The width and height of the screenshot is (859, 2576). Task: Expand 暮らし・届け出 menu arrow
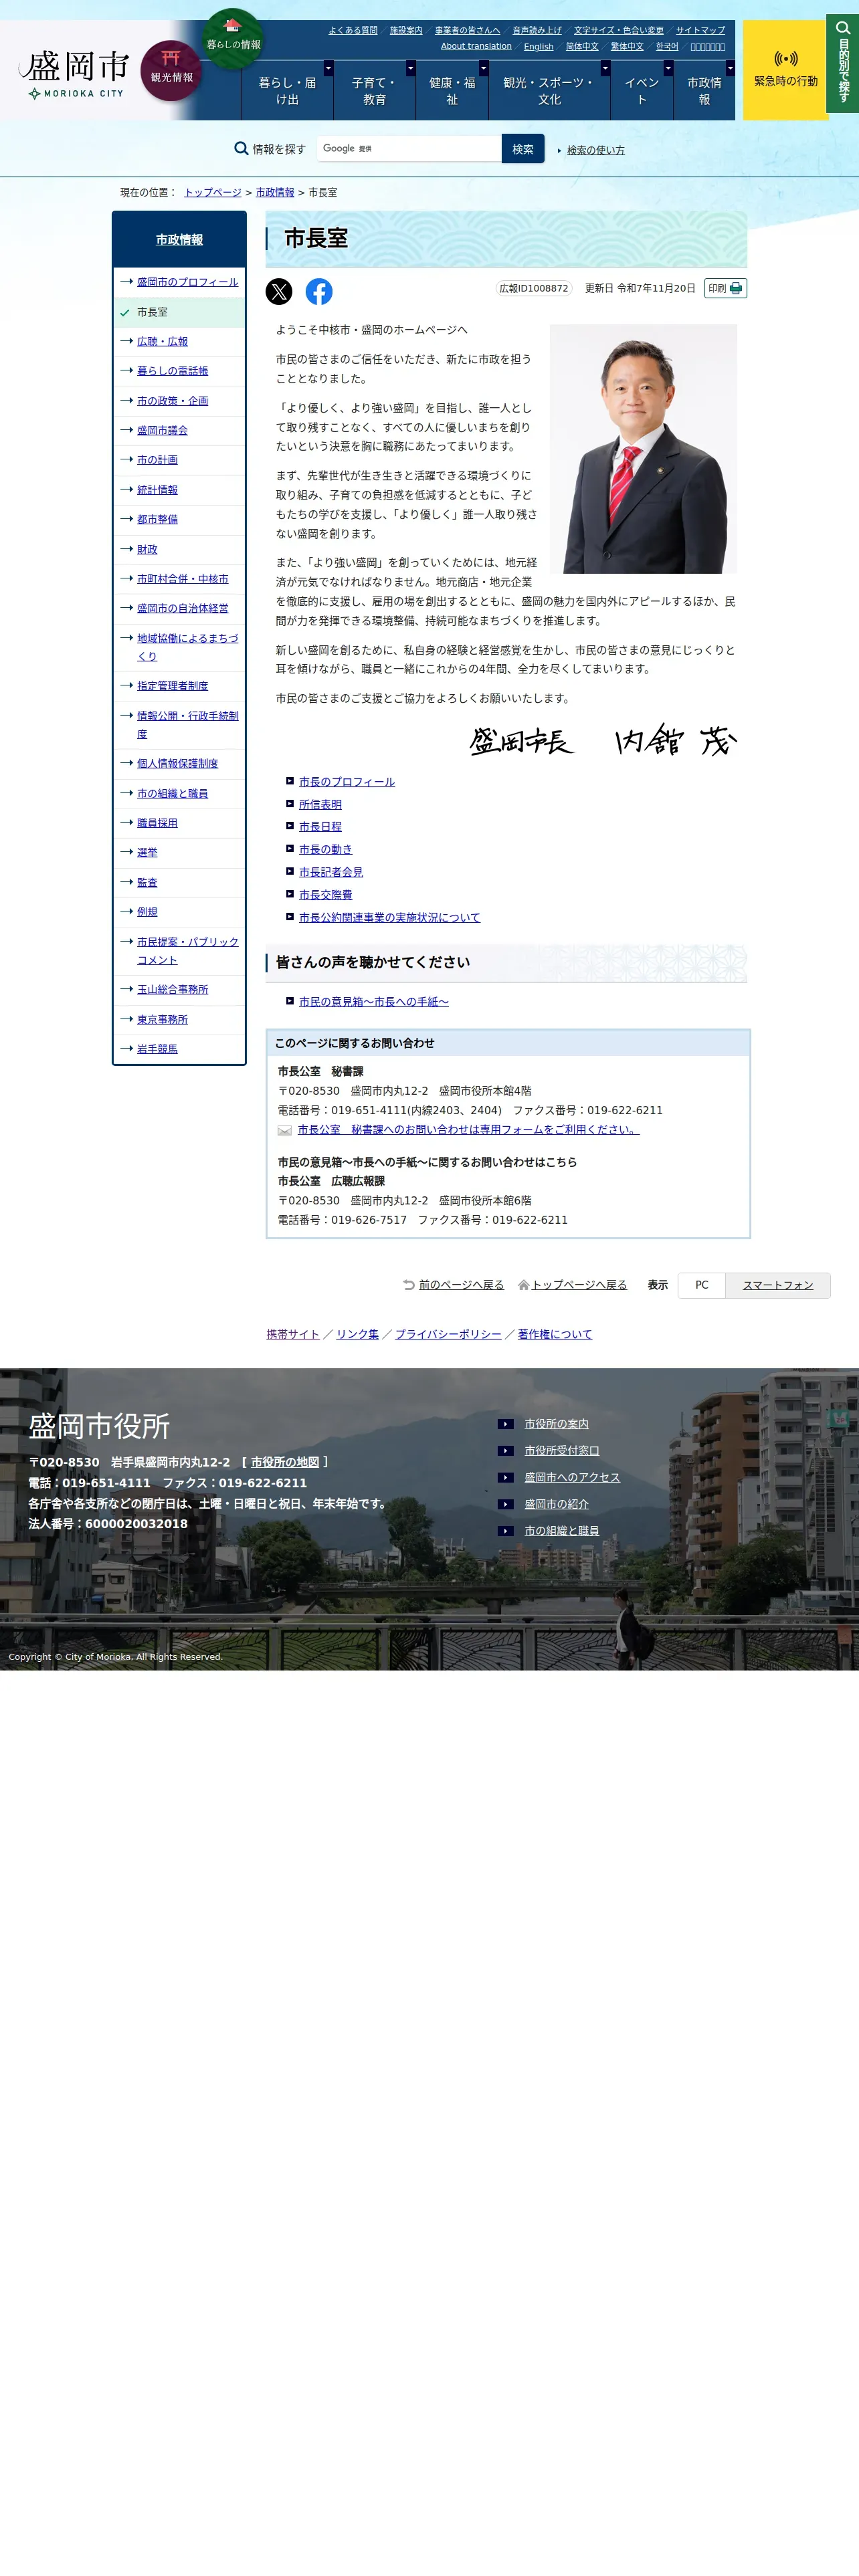coord(328,68)
